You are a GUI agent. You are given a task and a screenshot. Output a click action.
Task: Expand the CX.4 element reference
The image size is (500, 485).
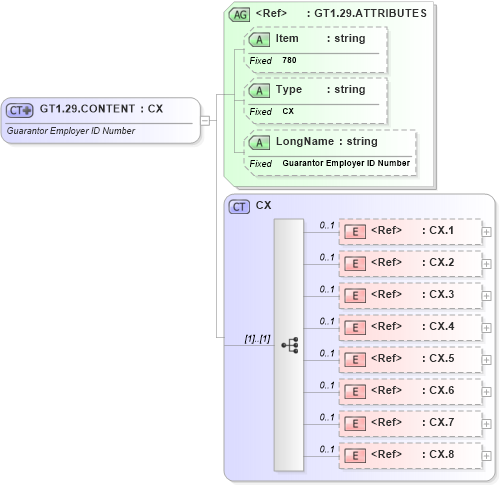pyautogui.click(x=486, y=328)
